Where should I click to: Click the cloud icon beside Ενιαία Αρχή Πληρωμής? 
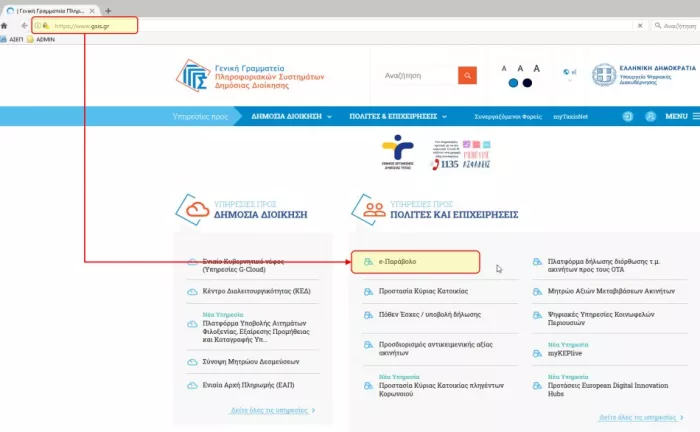click(x=192, y=385)
